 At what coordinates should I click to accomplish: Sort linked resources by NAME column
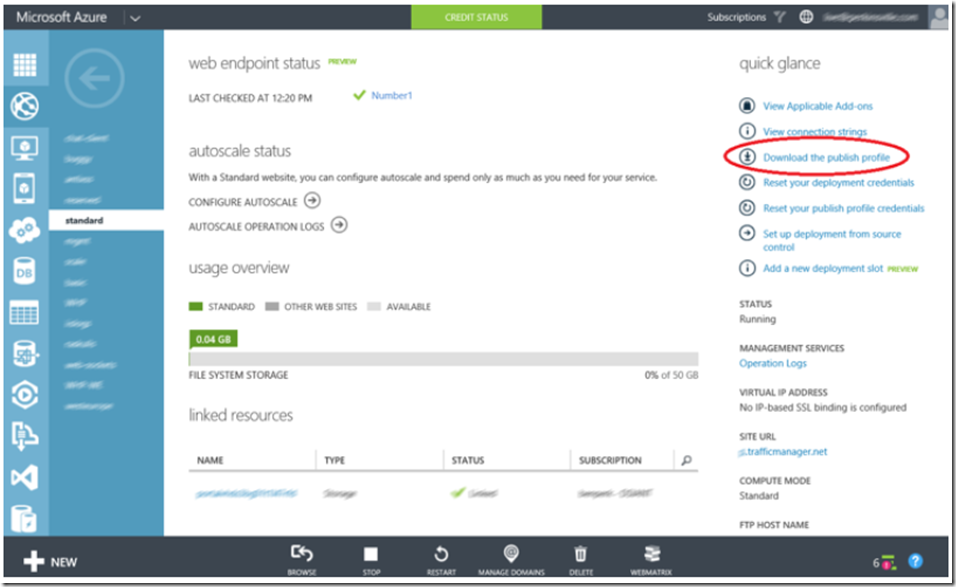point(210,460)
